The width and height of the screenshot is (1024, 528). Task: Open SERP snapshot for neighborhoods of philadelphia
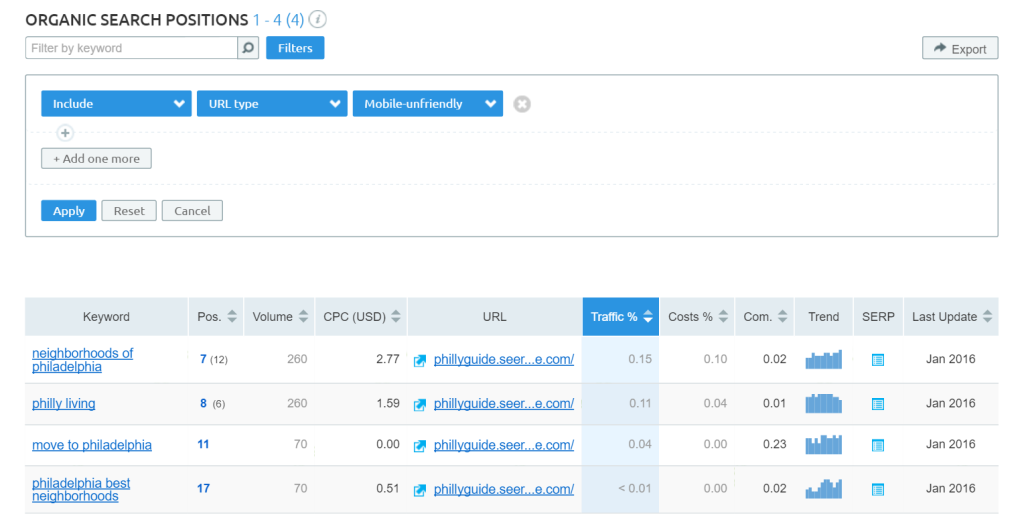click(x=877, y=360)
